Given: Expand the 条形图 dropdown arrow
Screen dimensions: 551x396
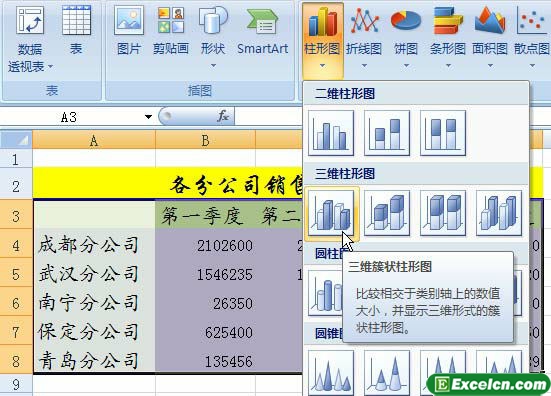Looking at the screenshot, I should point(448,66).
